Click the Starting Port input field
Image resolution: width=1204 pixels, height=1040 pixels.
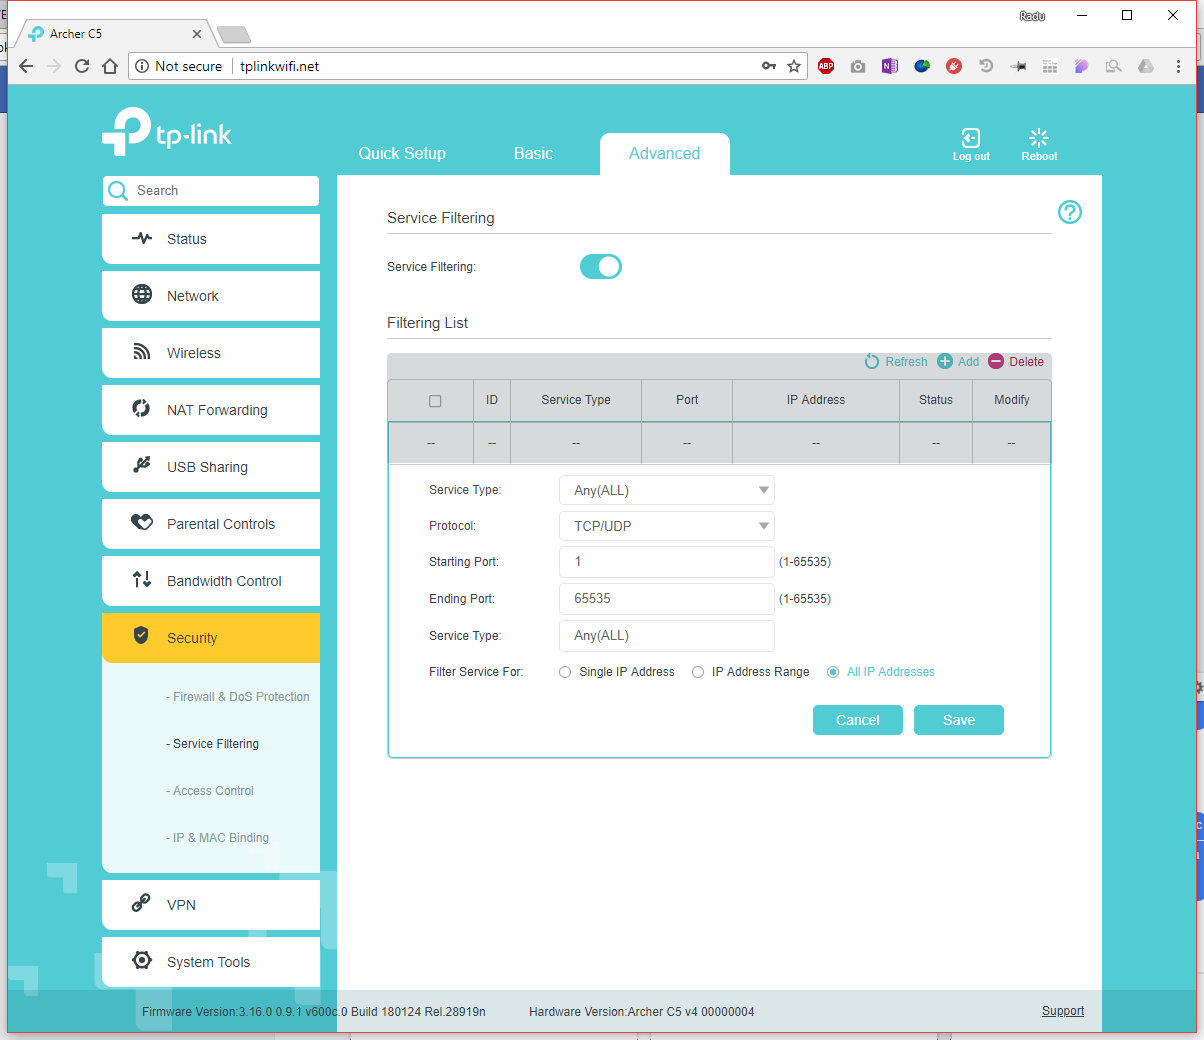(x=667, y=562)
